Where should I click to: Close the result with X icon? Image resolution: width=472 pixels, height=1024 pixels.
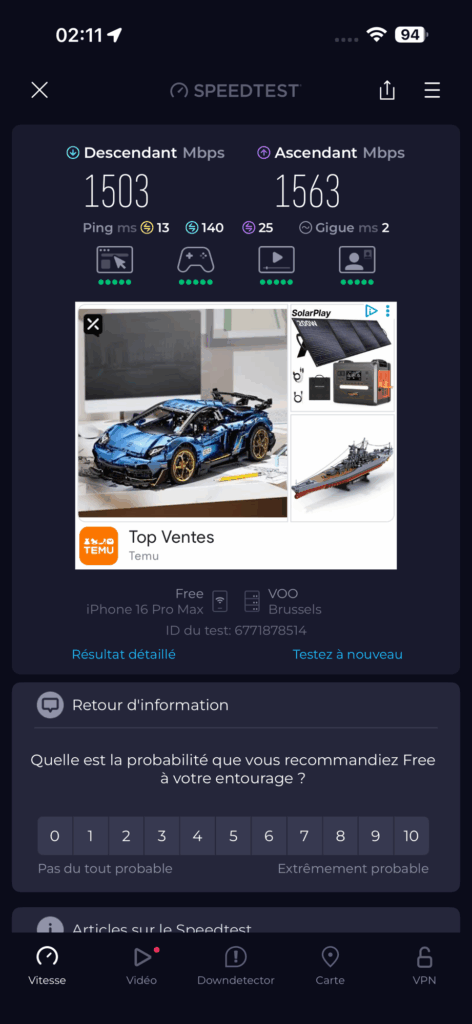coord(40,90)
